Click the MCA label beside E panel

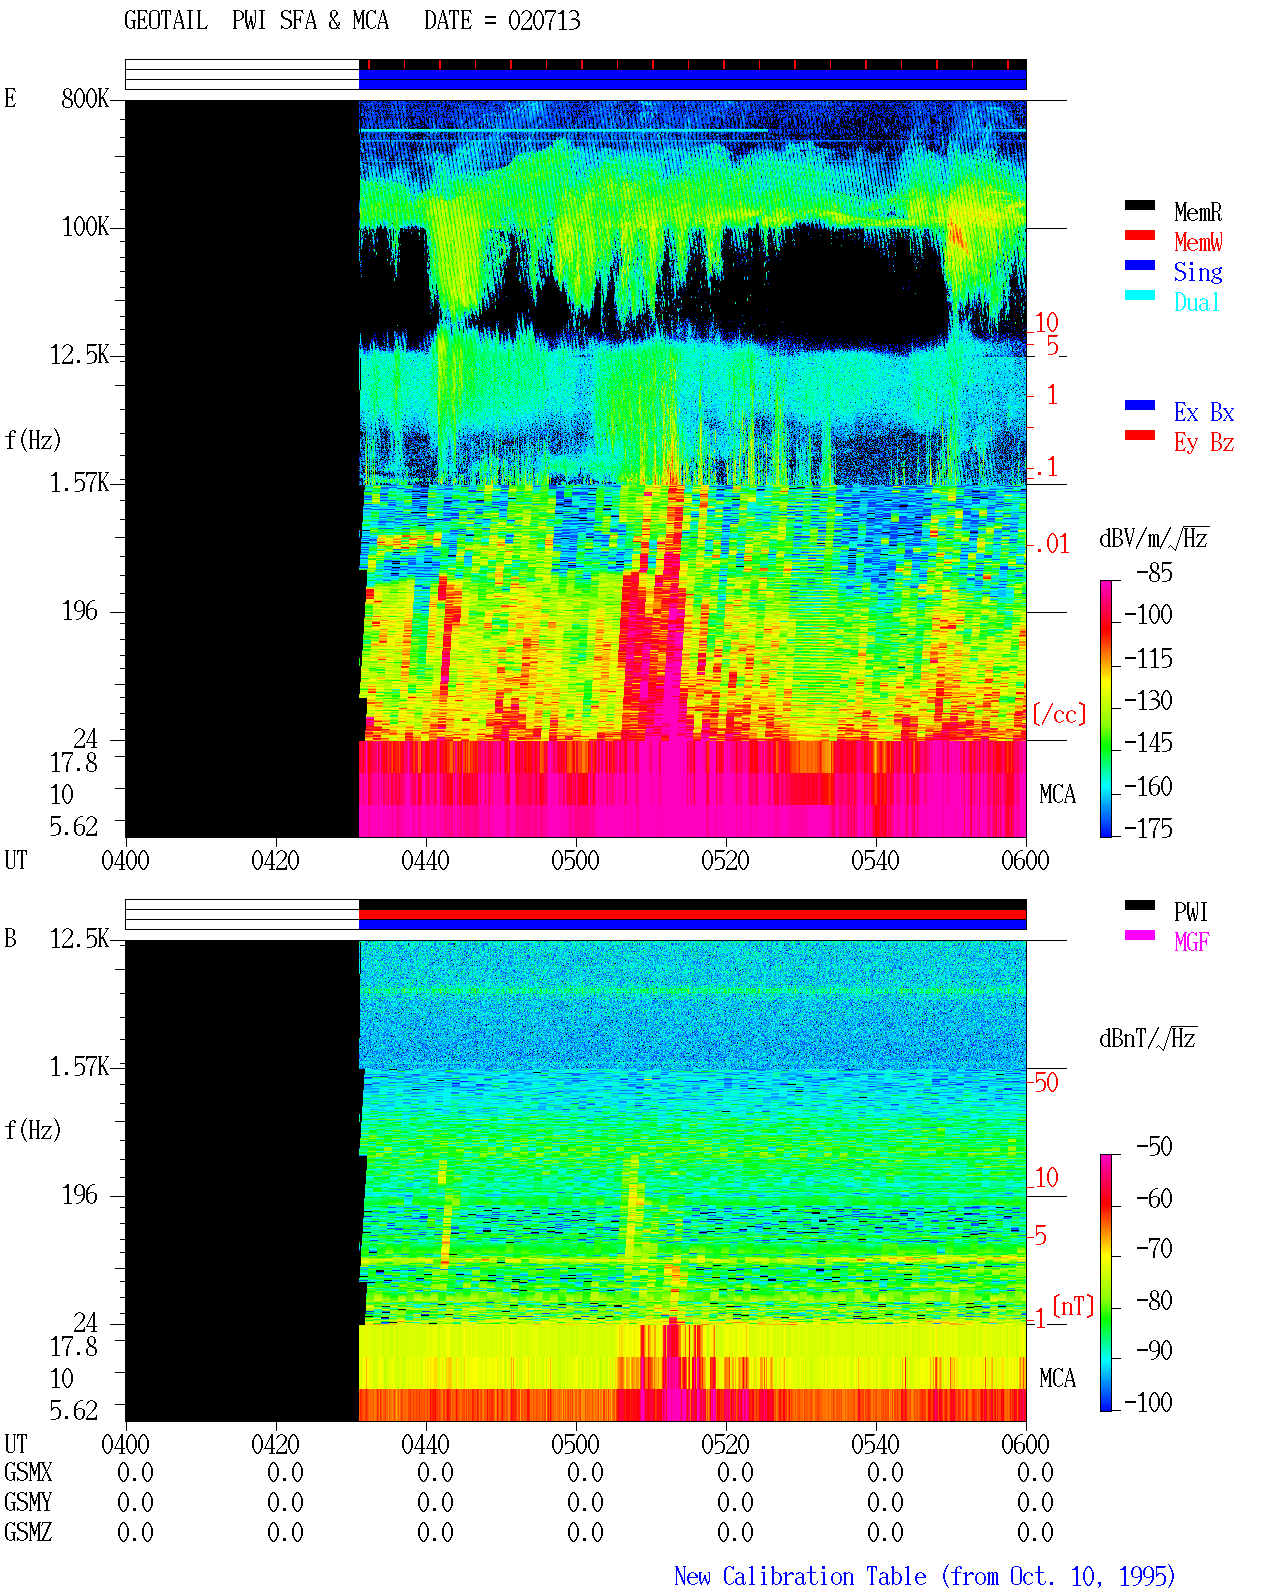[1057, 794]
